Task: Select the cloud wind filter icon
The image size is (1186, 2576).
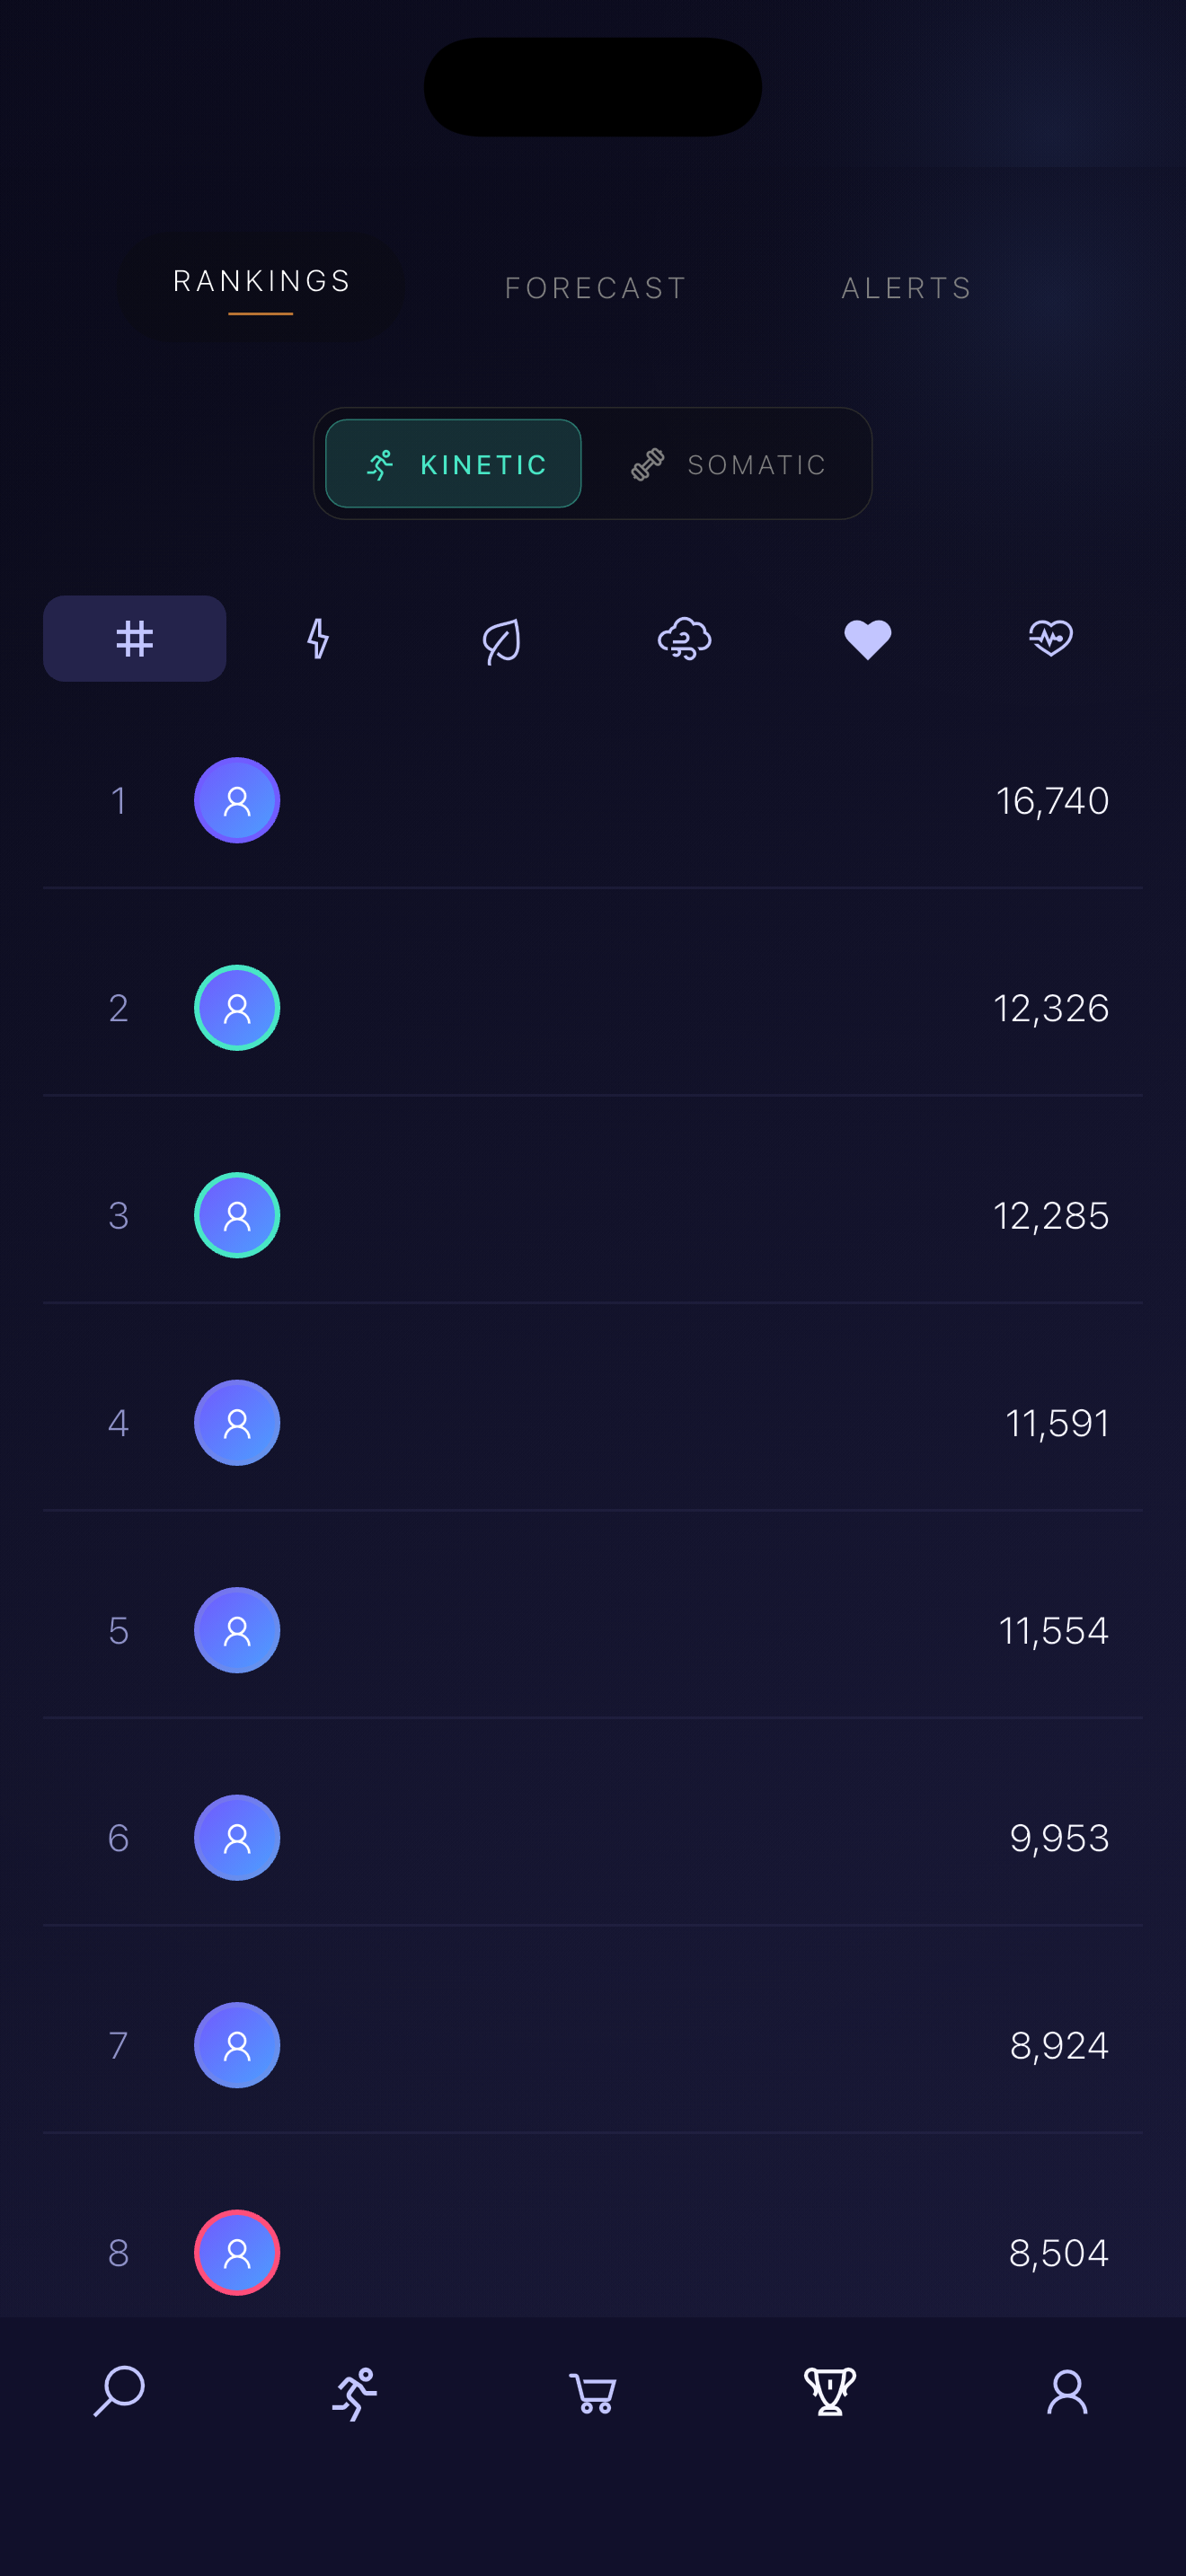Action: (684, 639)
